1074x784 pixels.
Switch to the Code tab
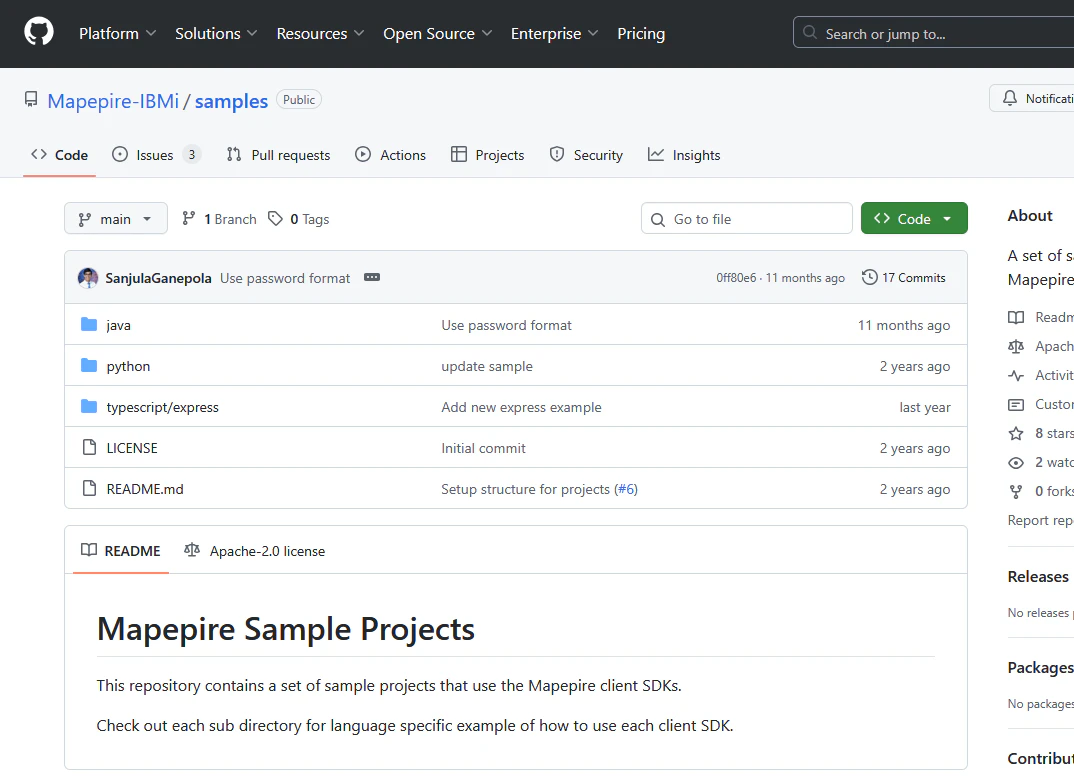(x=60, y=155)
